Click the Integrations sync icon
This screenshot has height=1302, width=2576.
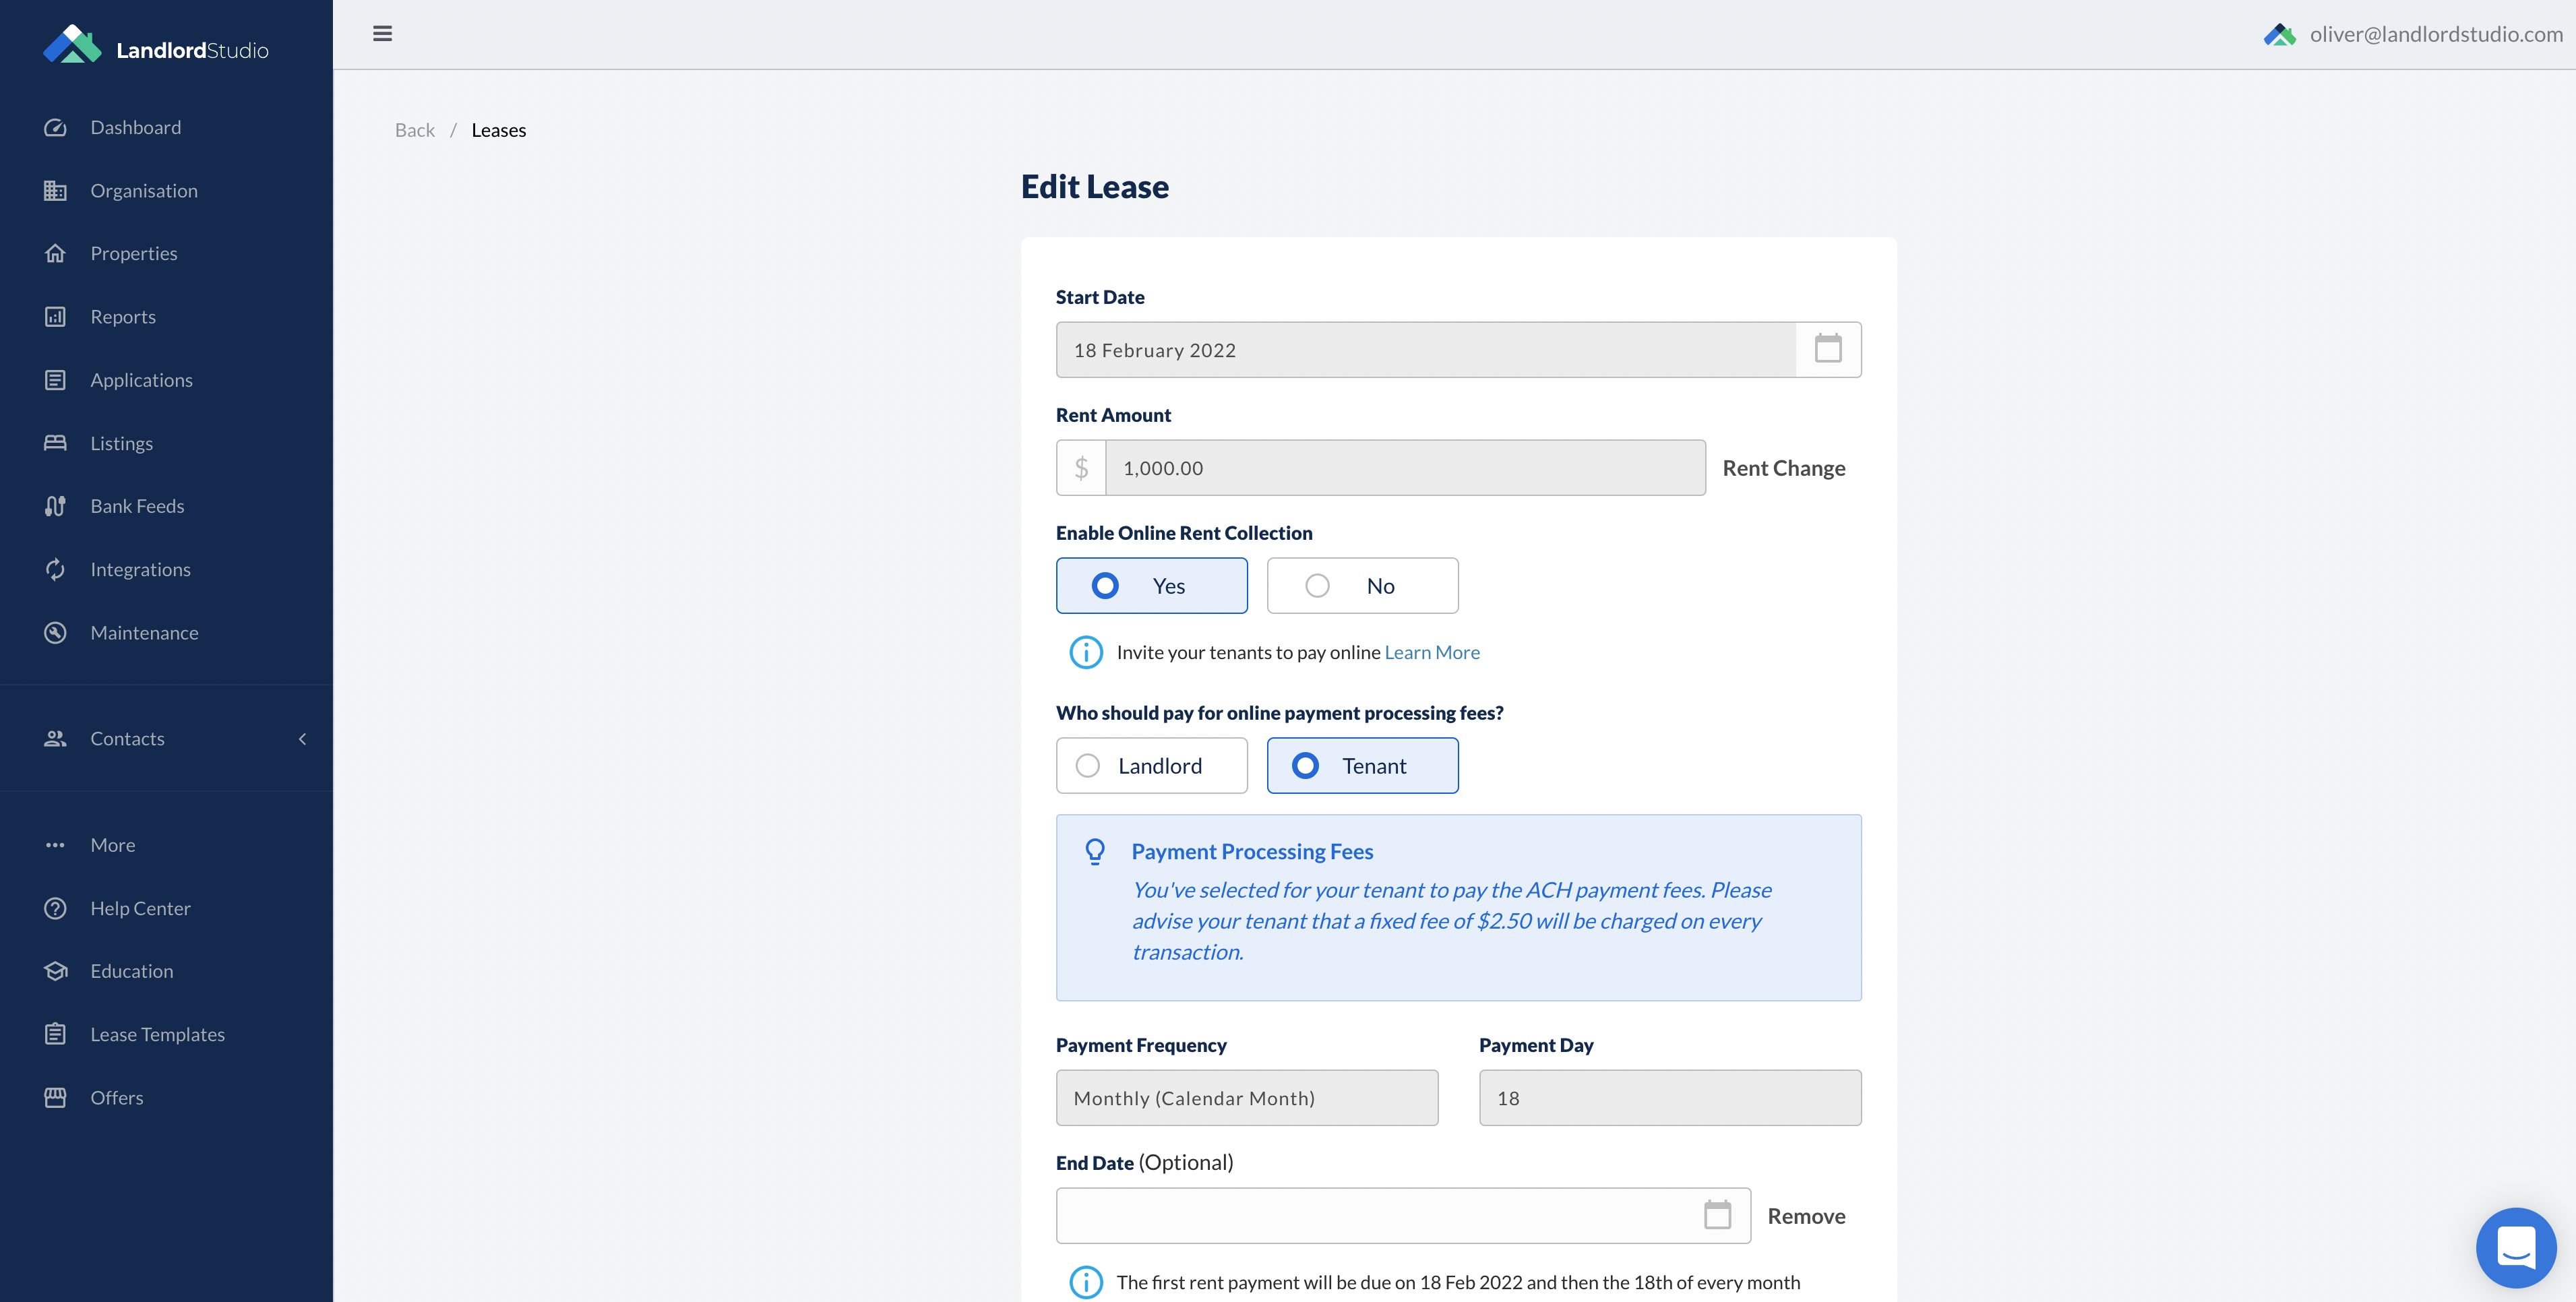55,569
